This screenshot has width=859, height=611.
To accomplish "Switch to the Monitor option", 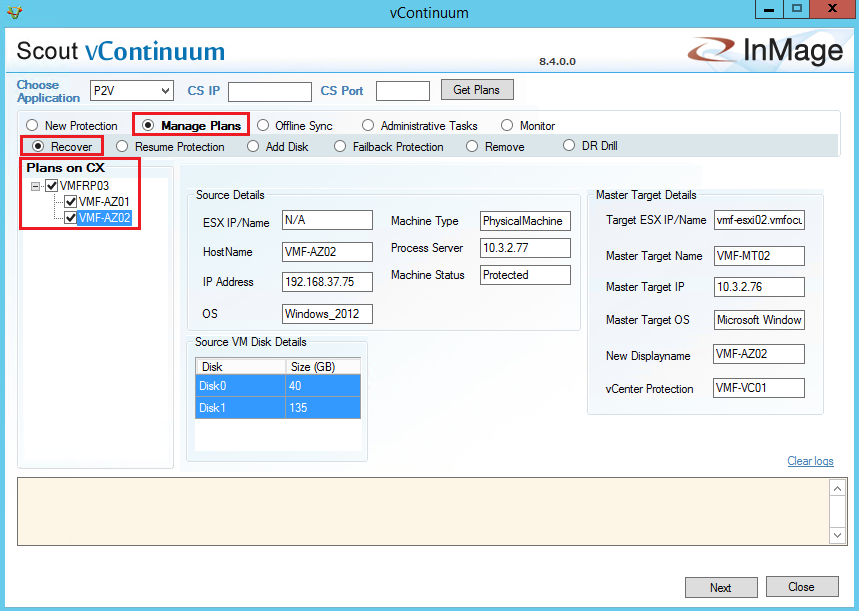I will tap(507, 126).
